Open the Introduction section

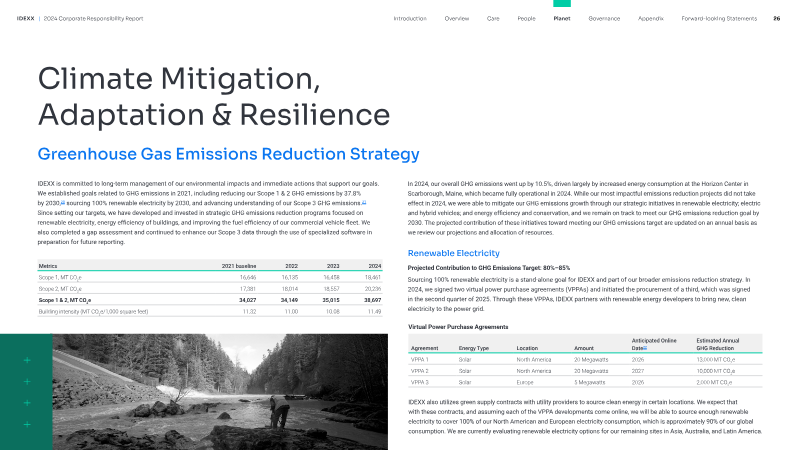(409, 19)
